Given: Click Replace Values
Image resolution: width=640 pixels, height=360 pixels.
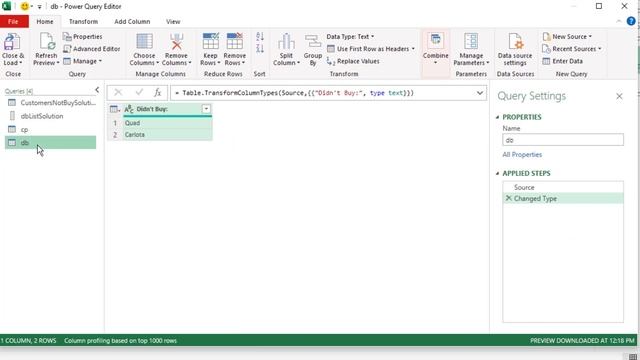Looking at the screenshot, I should [353, 61].
